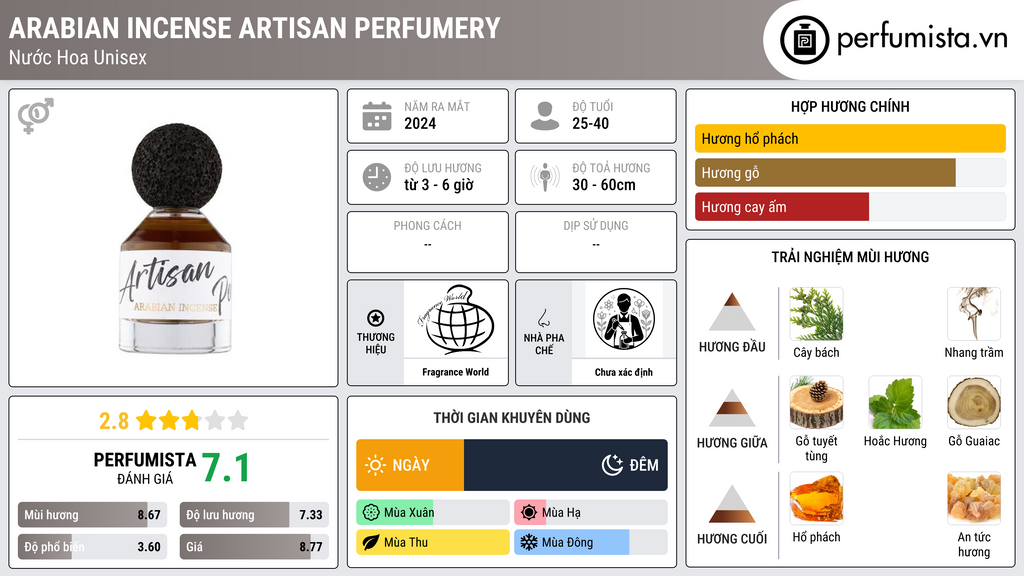Click the Gỗ tuyết tùng note image
Image resolution: width=1024 pixels, height=576 pixels.
pyautogui.click(x=816, y=402)
